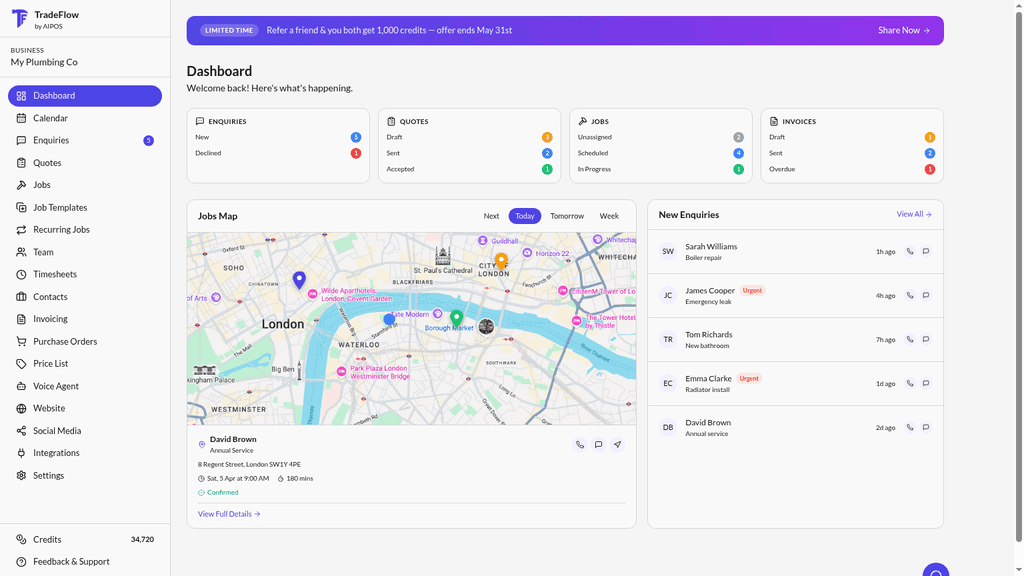
Task: Open Draft row in Invoices card
Action: point(852,137)
